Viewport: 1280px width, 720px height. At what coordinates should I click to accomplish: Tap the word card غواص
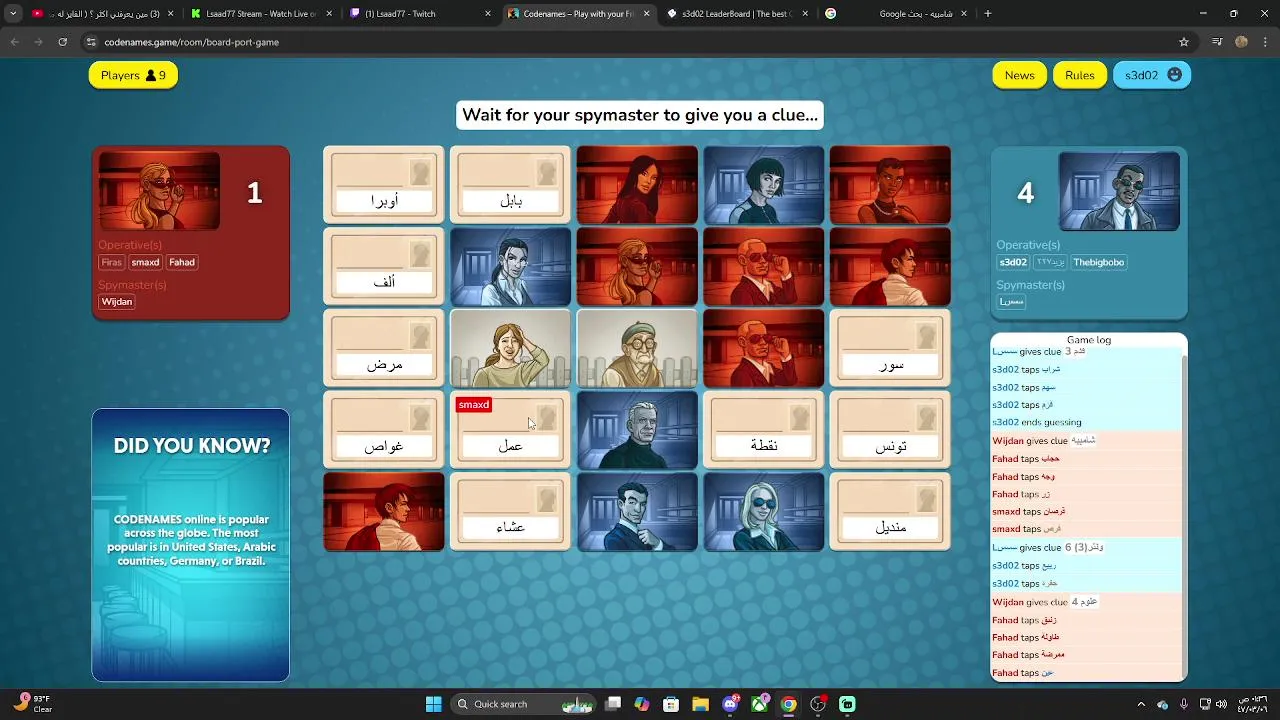(x=384, y=430)
